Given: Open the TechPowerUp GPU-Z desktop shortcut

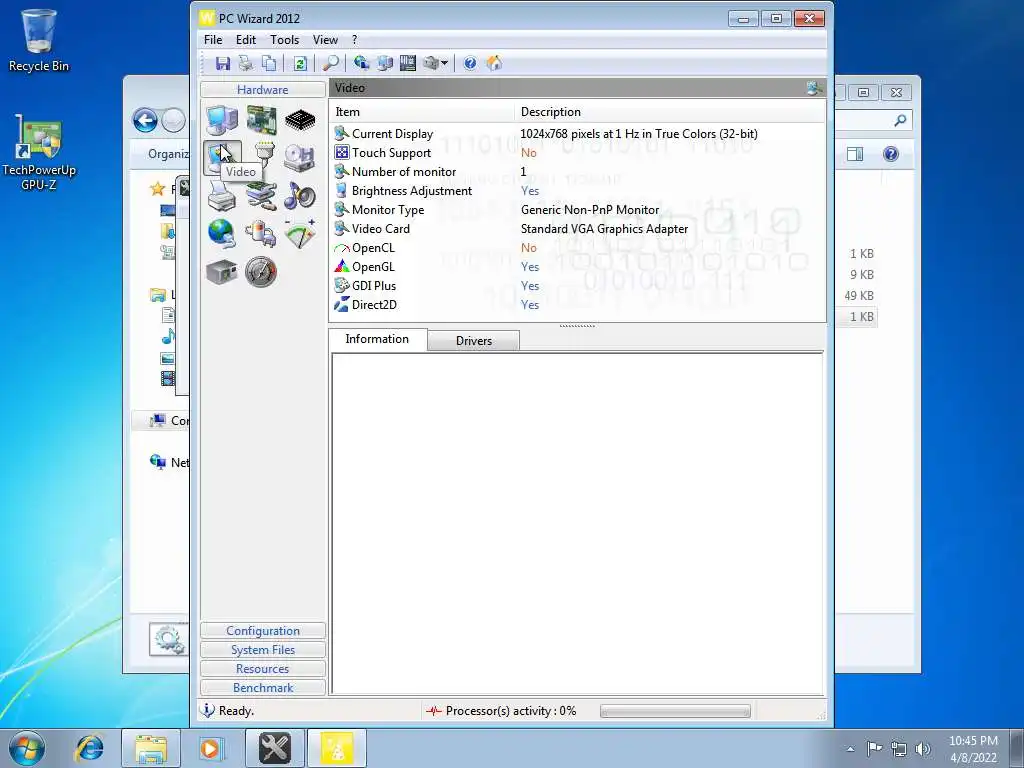Looking at the screenshot, I should 39,153.
